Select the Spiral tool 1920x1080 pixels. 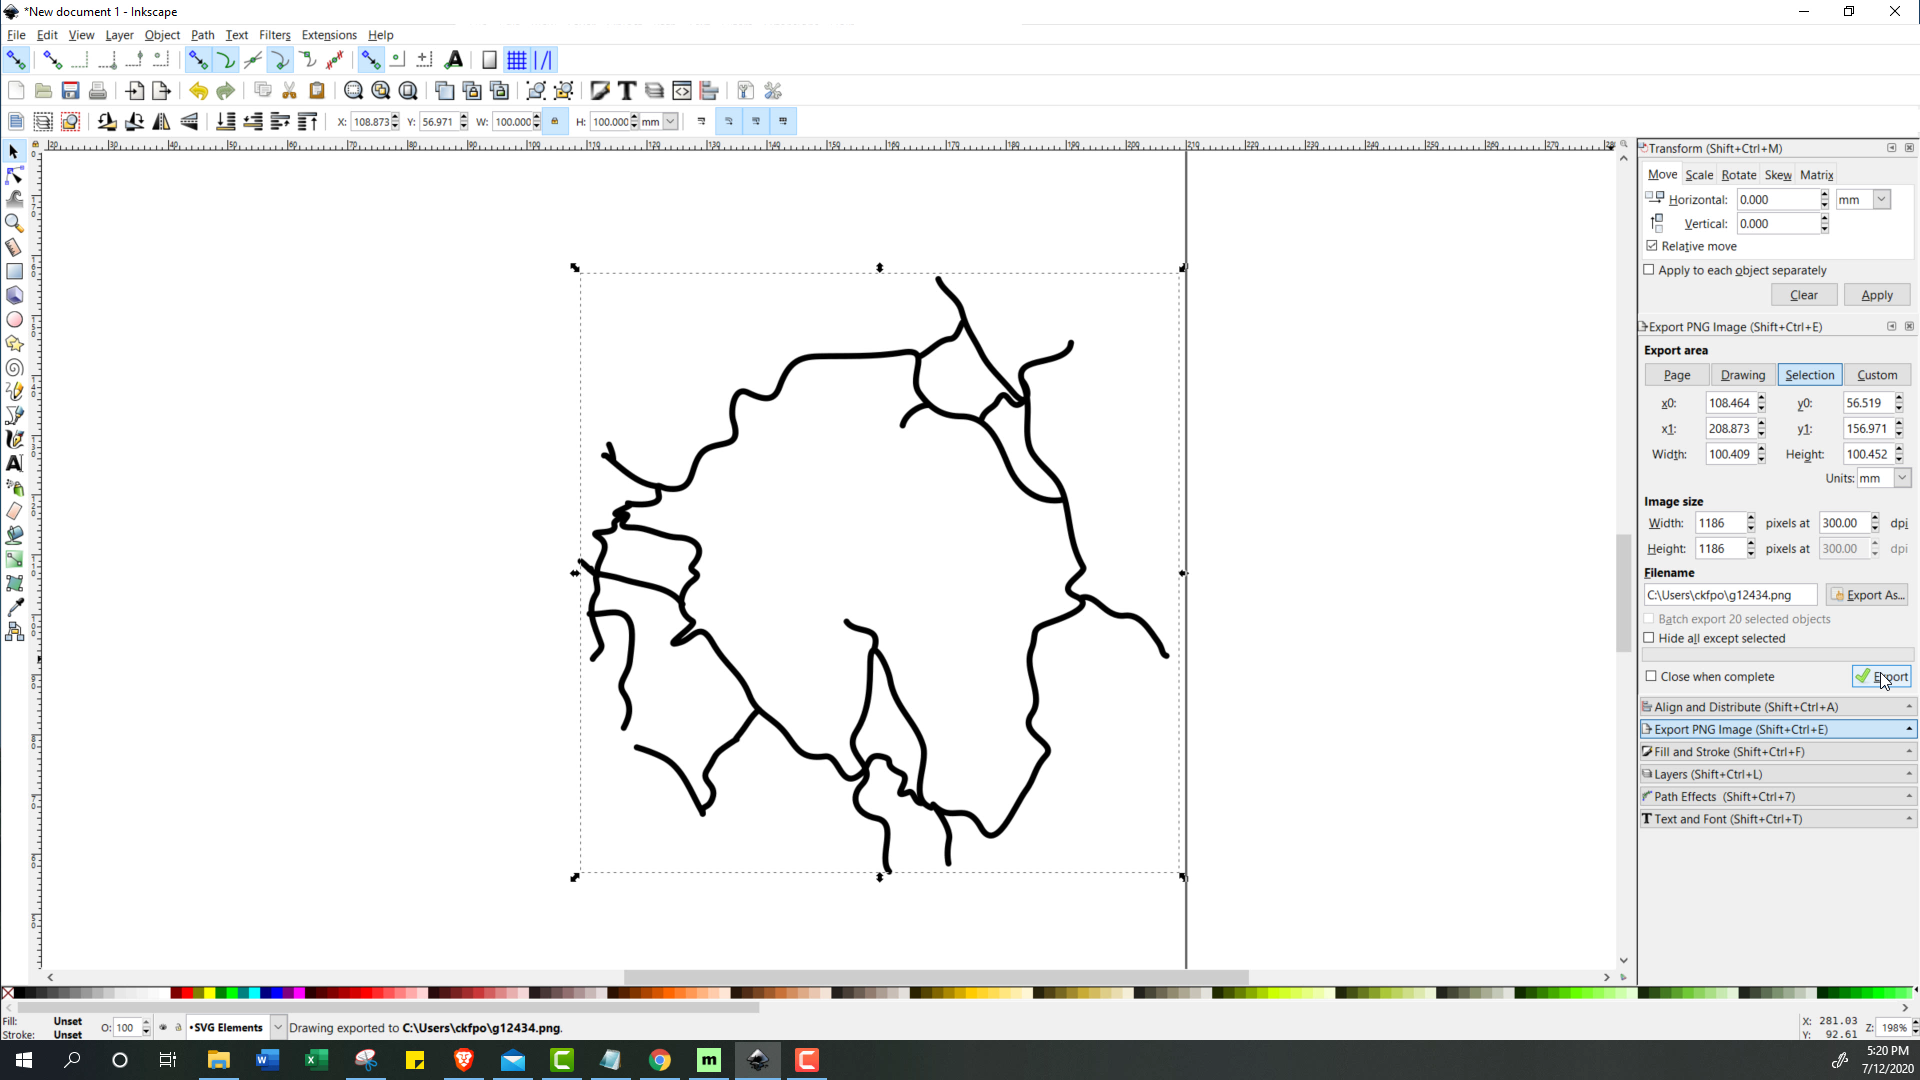pos(14,367)
